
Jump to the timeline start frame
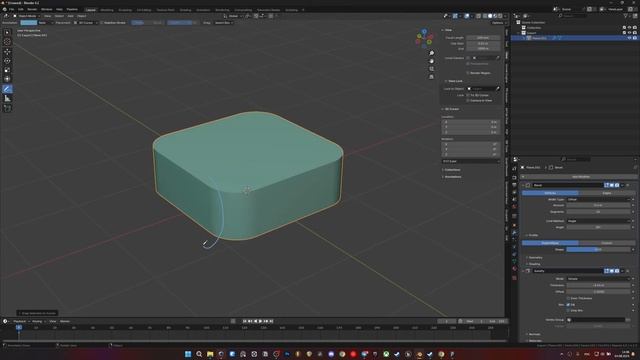click(x=245, y=321)
